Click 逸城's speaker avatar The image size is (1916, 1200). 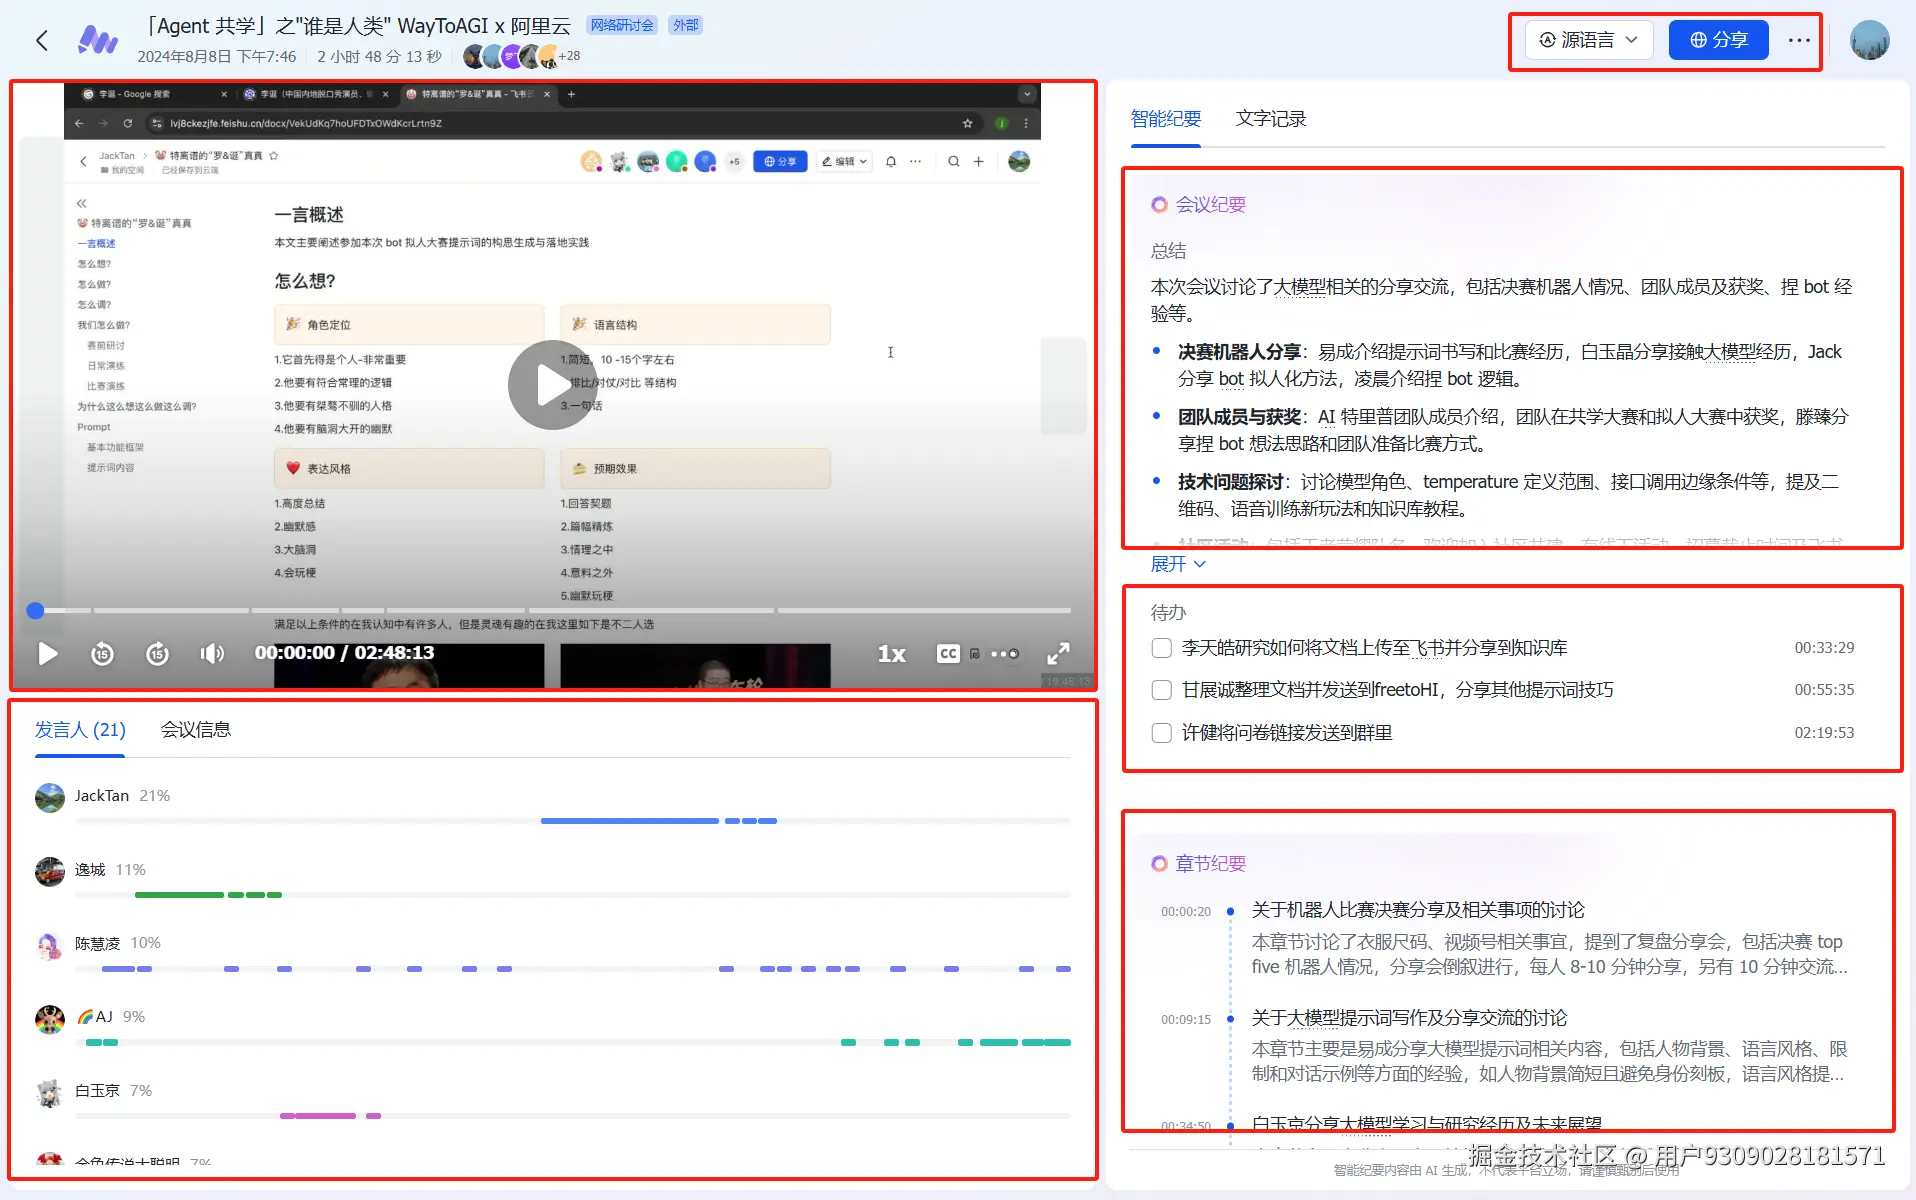(x=50, y=872)
